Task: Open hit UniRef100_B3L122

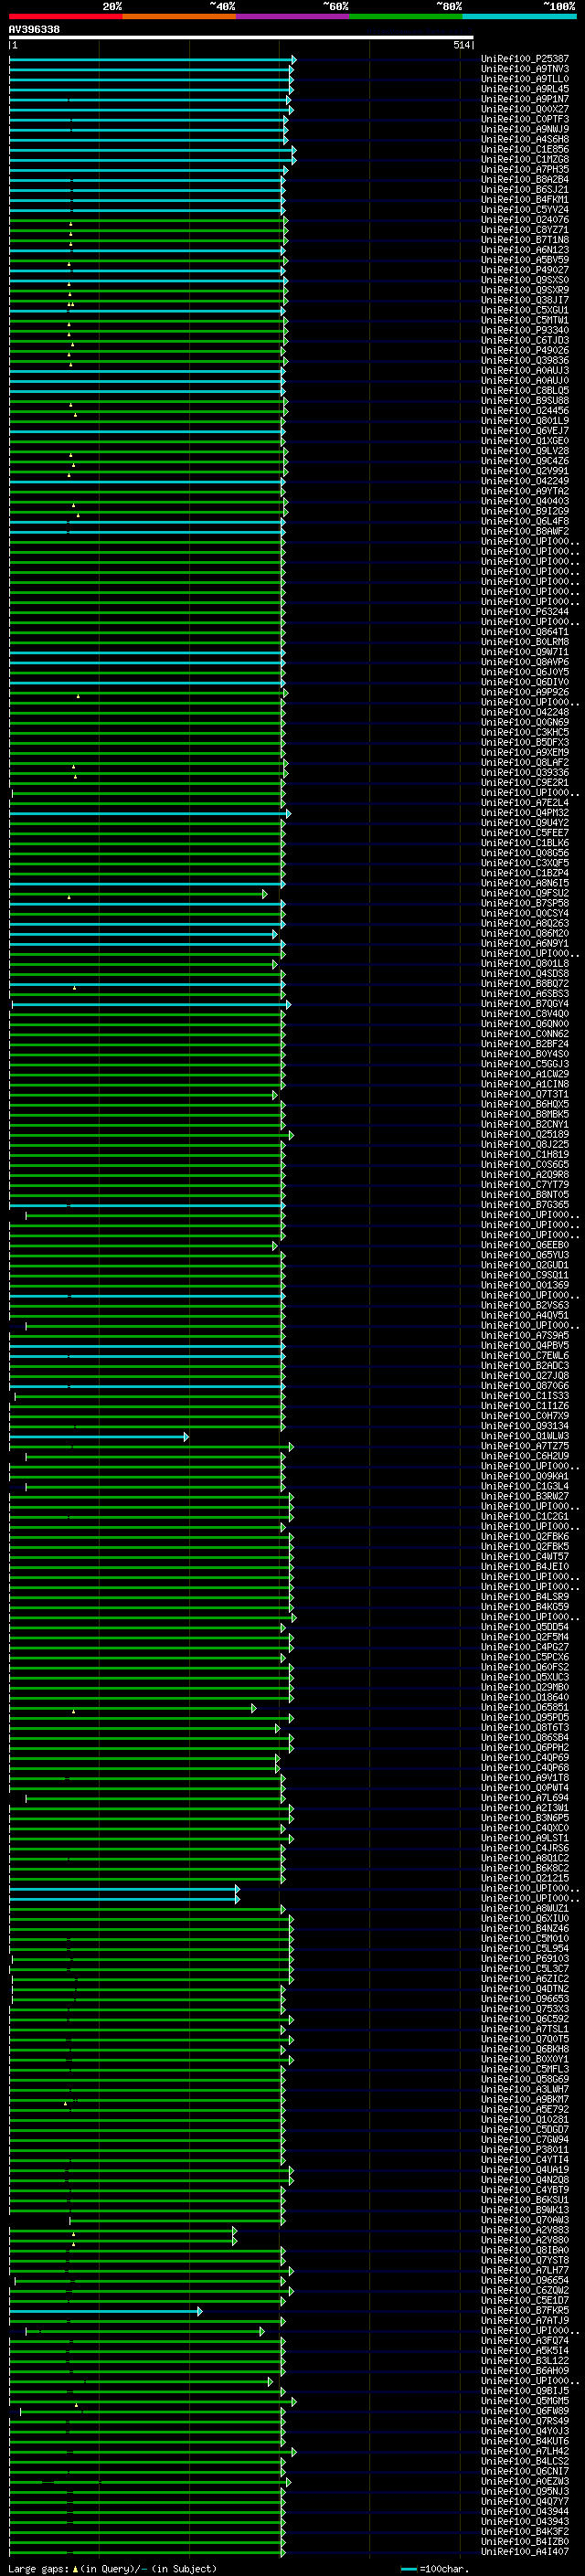Action: [x=525, y=2360]
